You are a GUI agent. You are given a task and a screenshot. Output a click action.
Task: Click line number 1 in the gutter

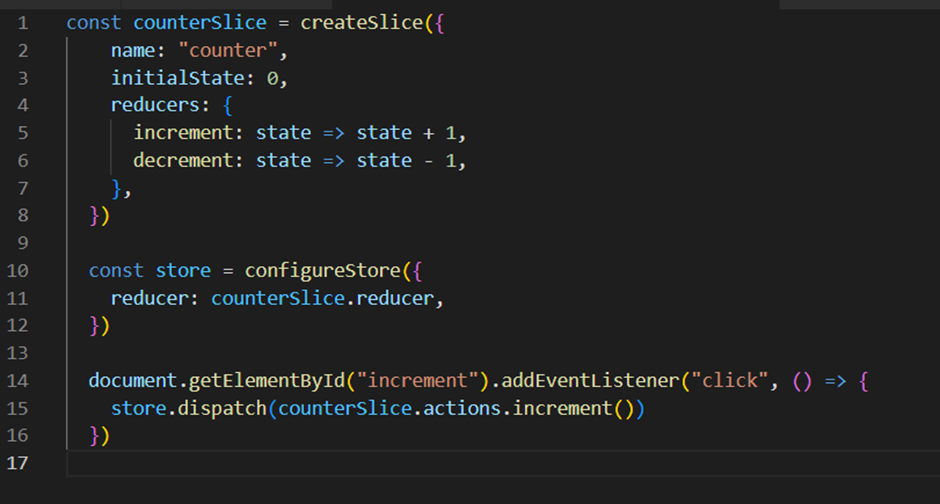23,23
